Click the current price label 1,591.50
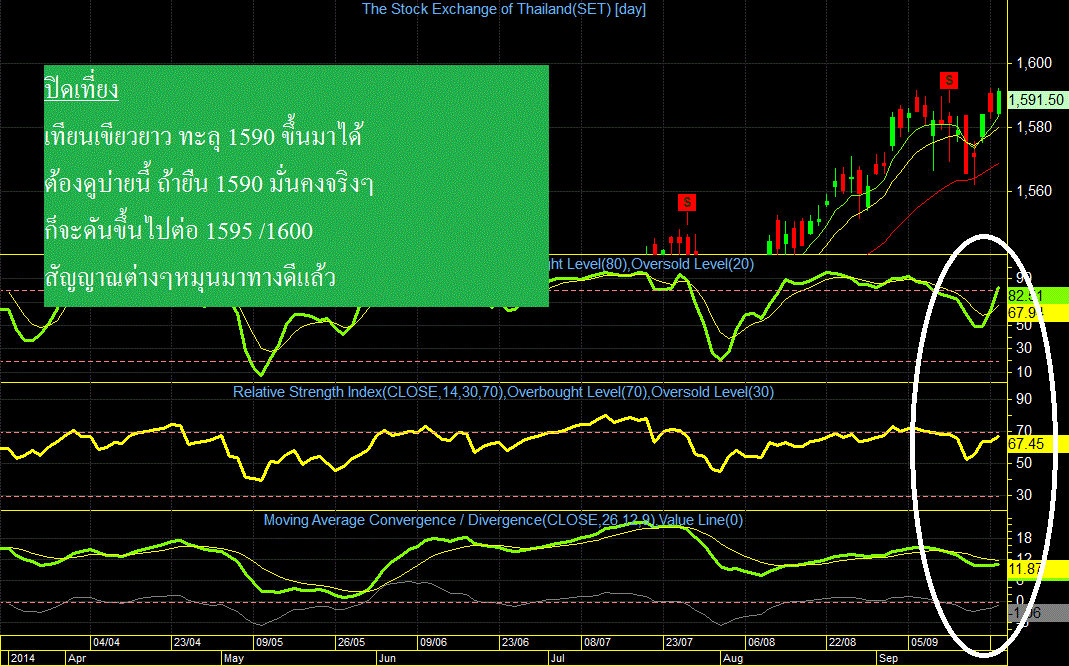 [1036, 100]
